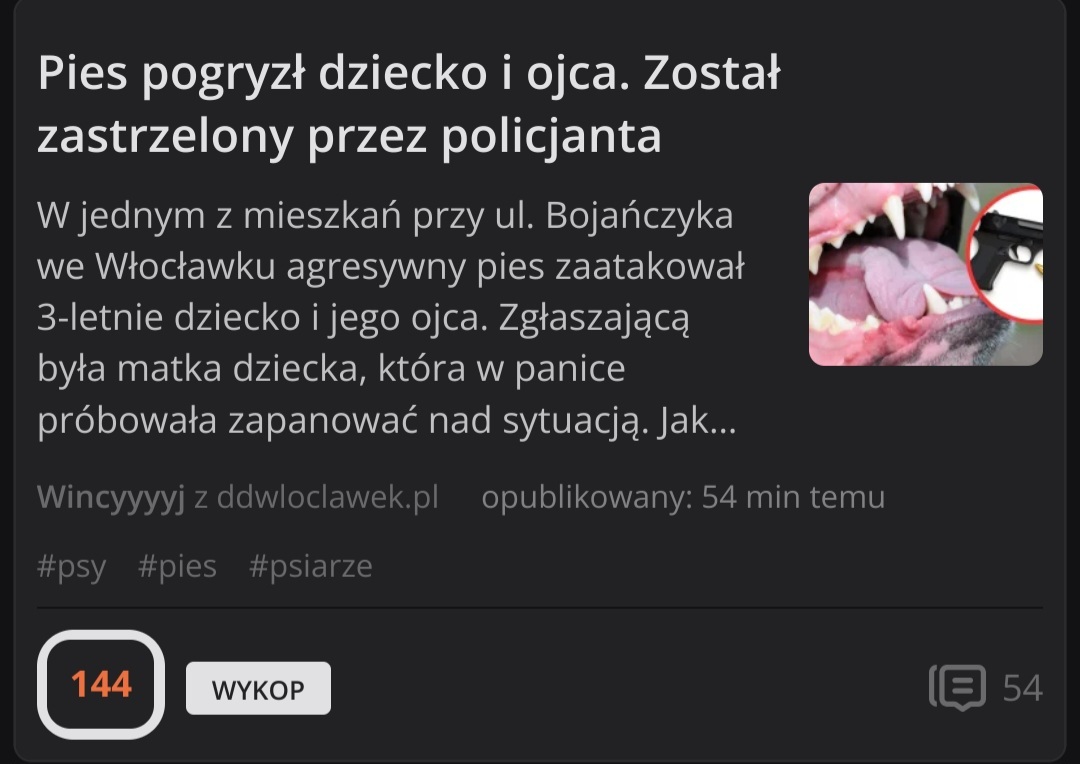1080x764 pixels.
Task: Open author profile Wincyyyyj
Action: [x=111, y=497]
